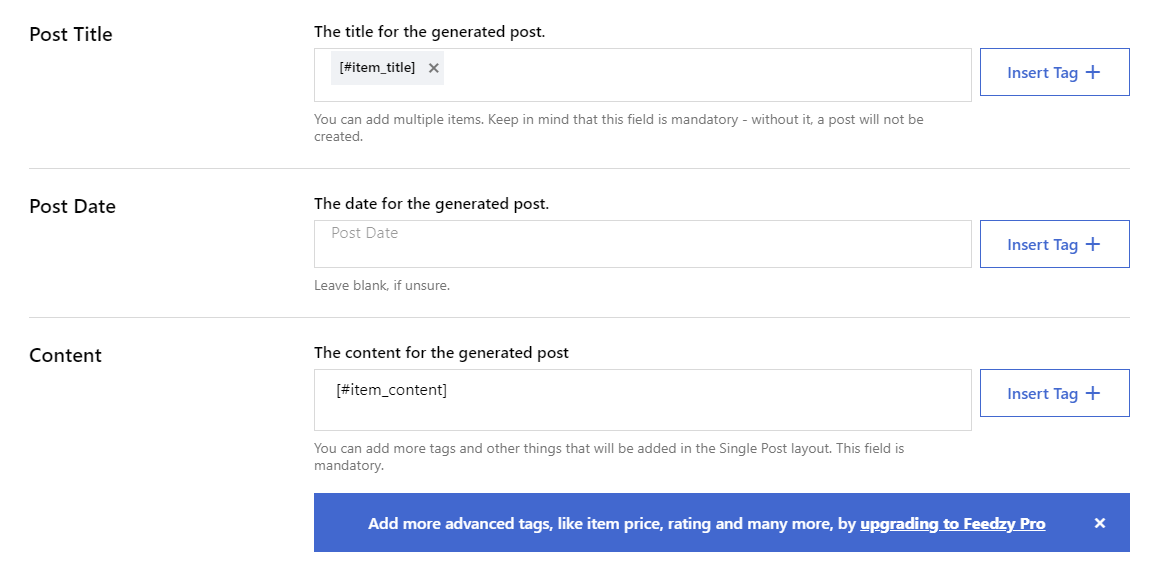Click the 'Content' section label

click(x=65, y=356)
